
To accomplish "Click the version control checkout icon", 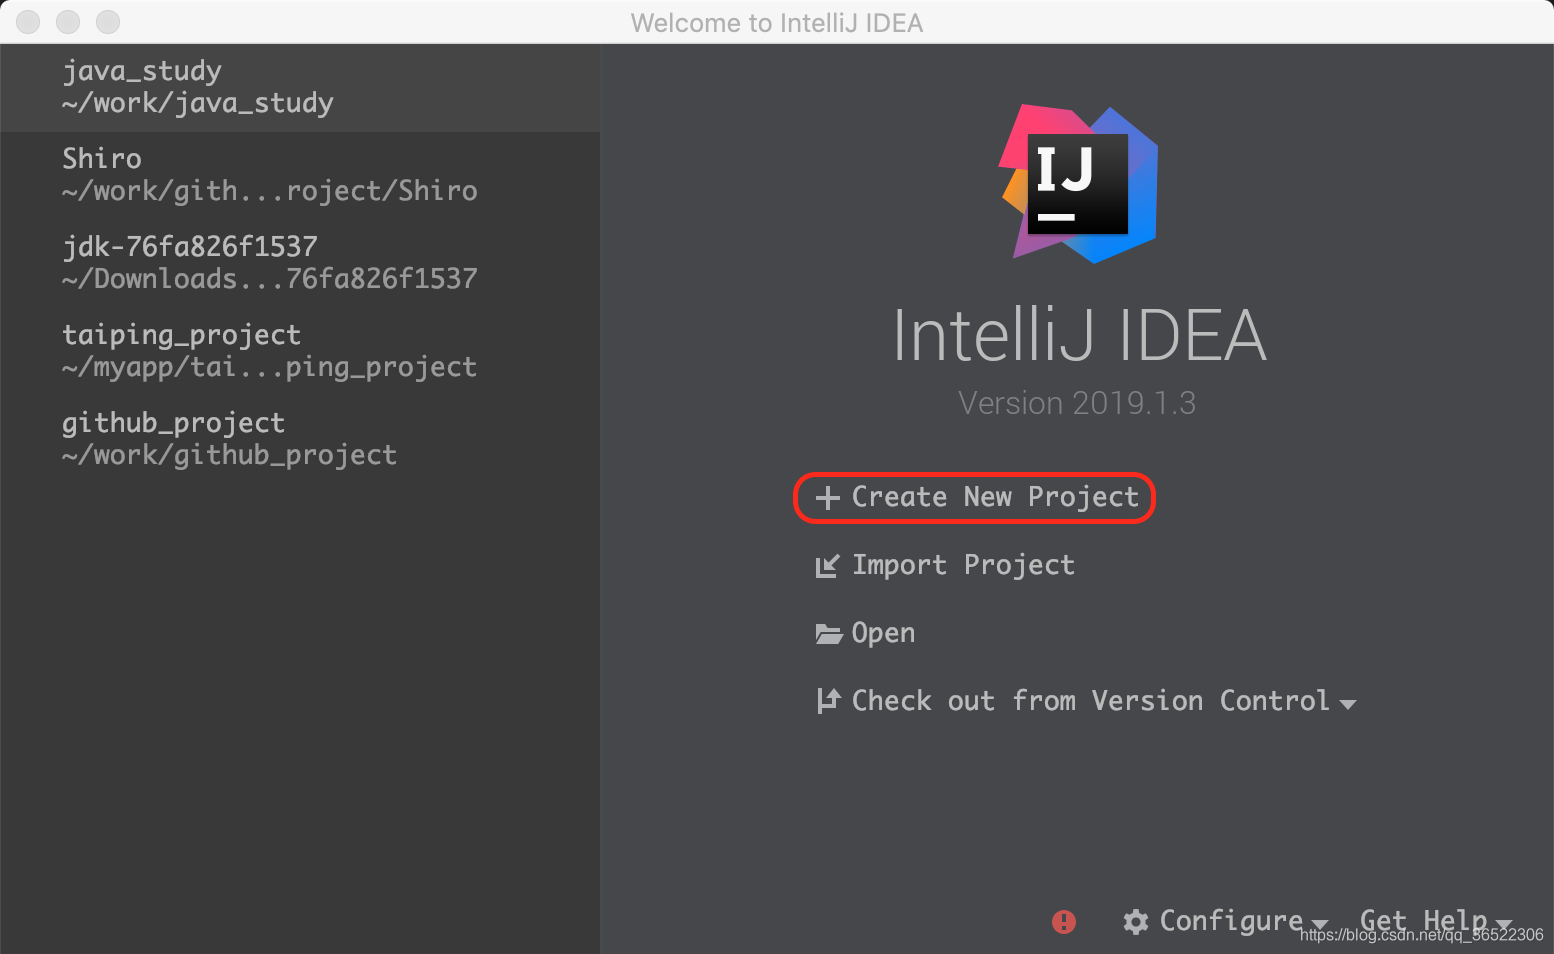I will 828,701.
